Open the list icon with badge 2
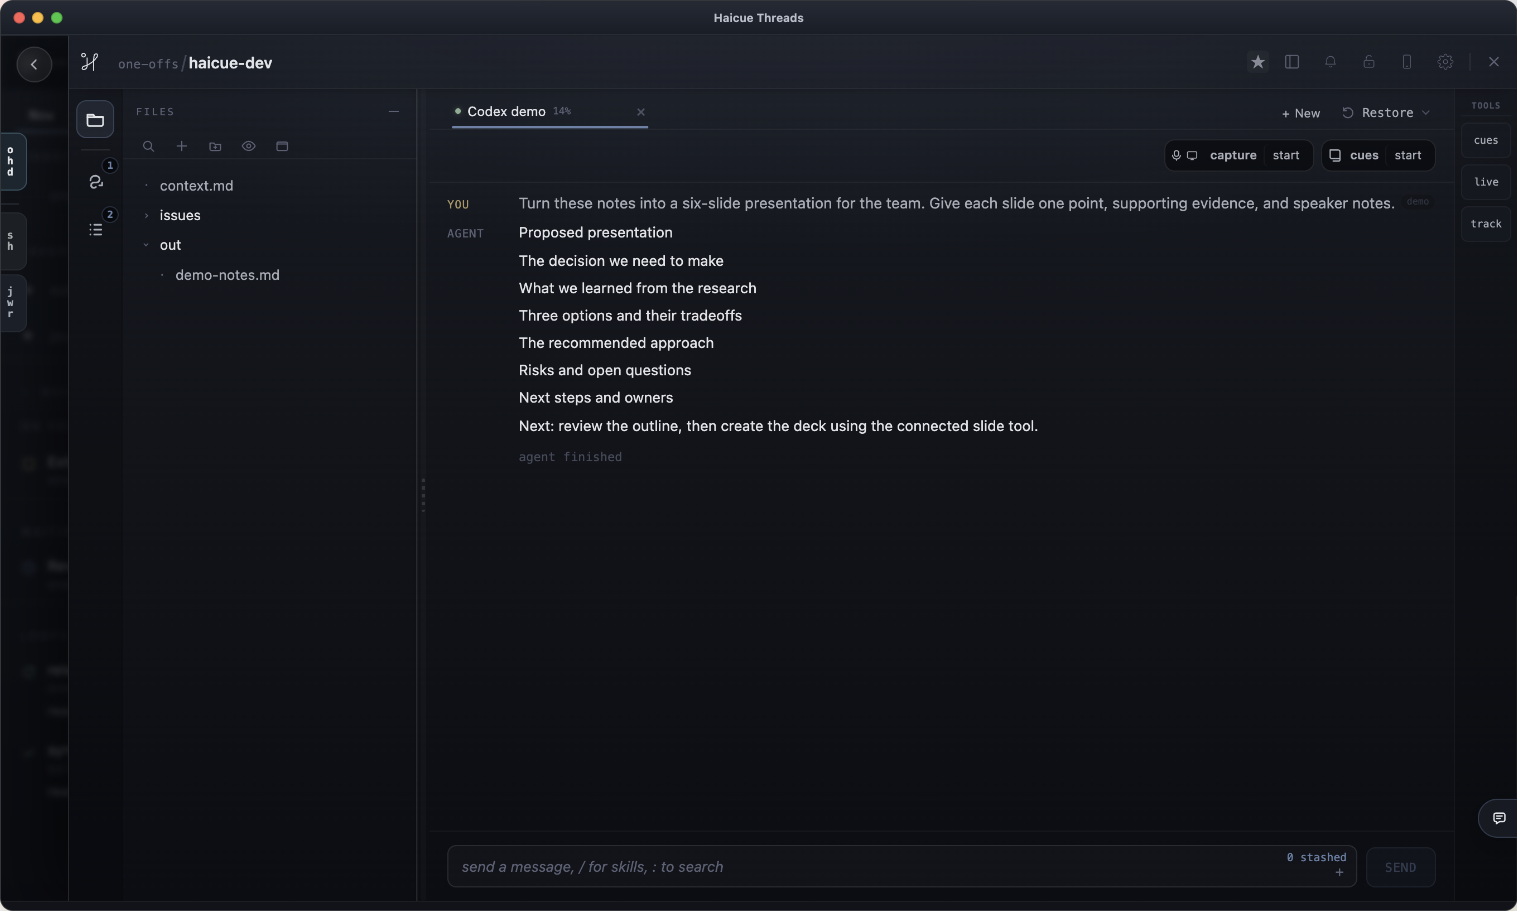This screenshot has width=1517, height=911. [96, 229]
